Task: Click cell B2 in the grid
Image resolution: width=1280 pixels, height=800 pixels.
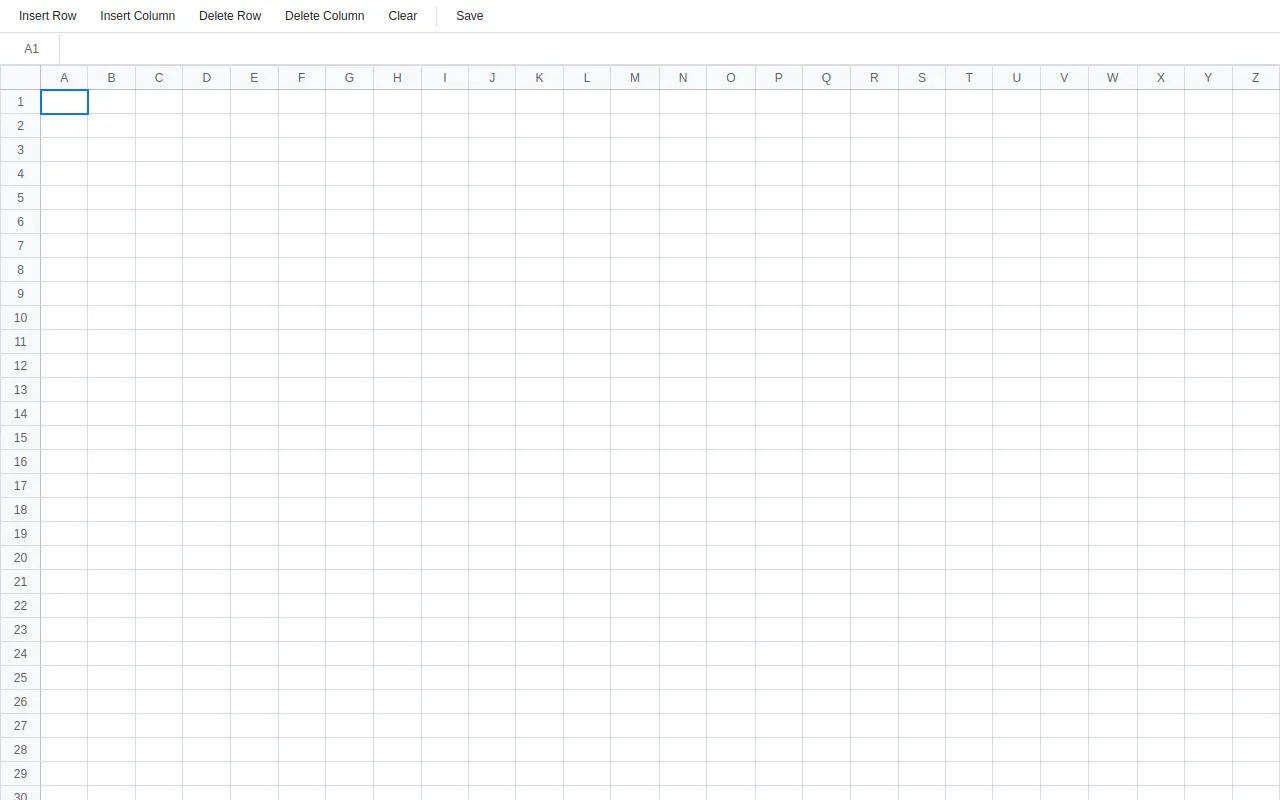Action: pyautogui.click(x=111, y=126)
